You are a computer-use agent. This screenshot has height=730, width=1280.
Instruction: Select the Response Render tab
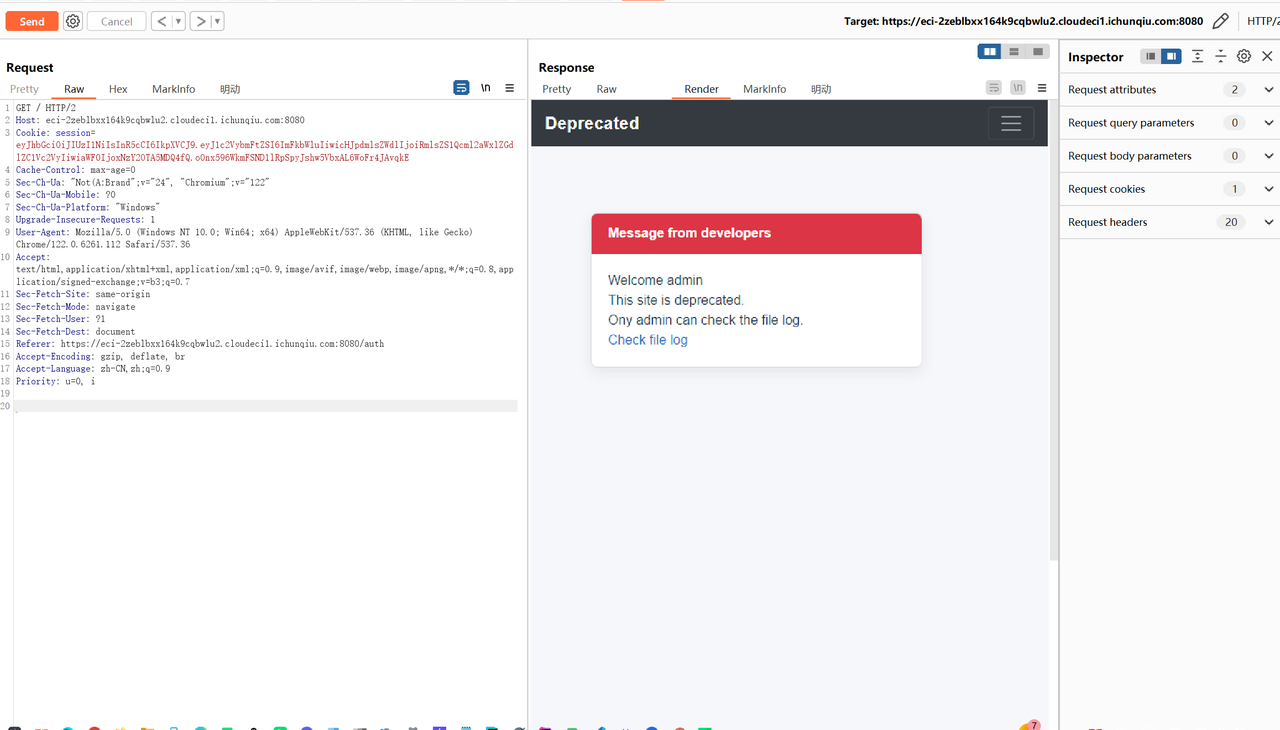pos(702,89)
